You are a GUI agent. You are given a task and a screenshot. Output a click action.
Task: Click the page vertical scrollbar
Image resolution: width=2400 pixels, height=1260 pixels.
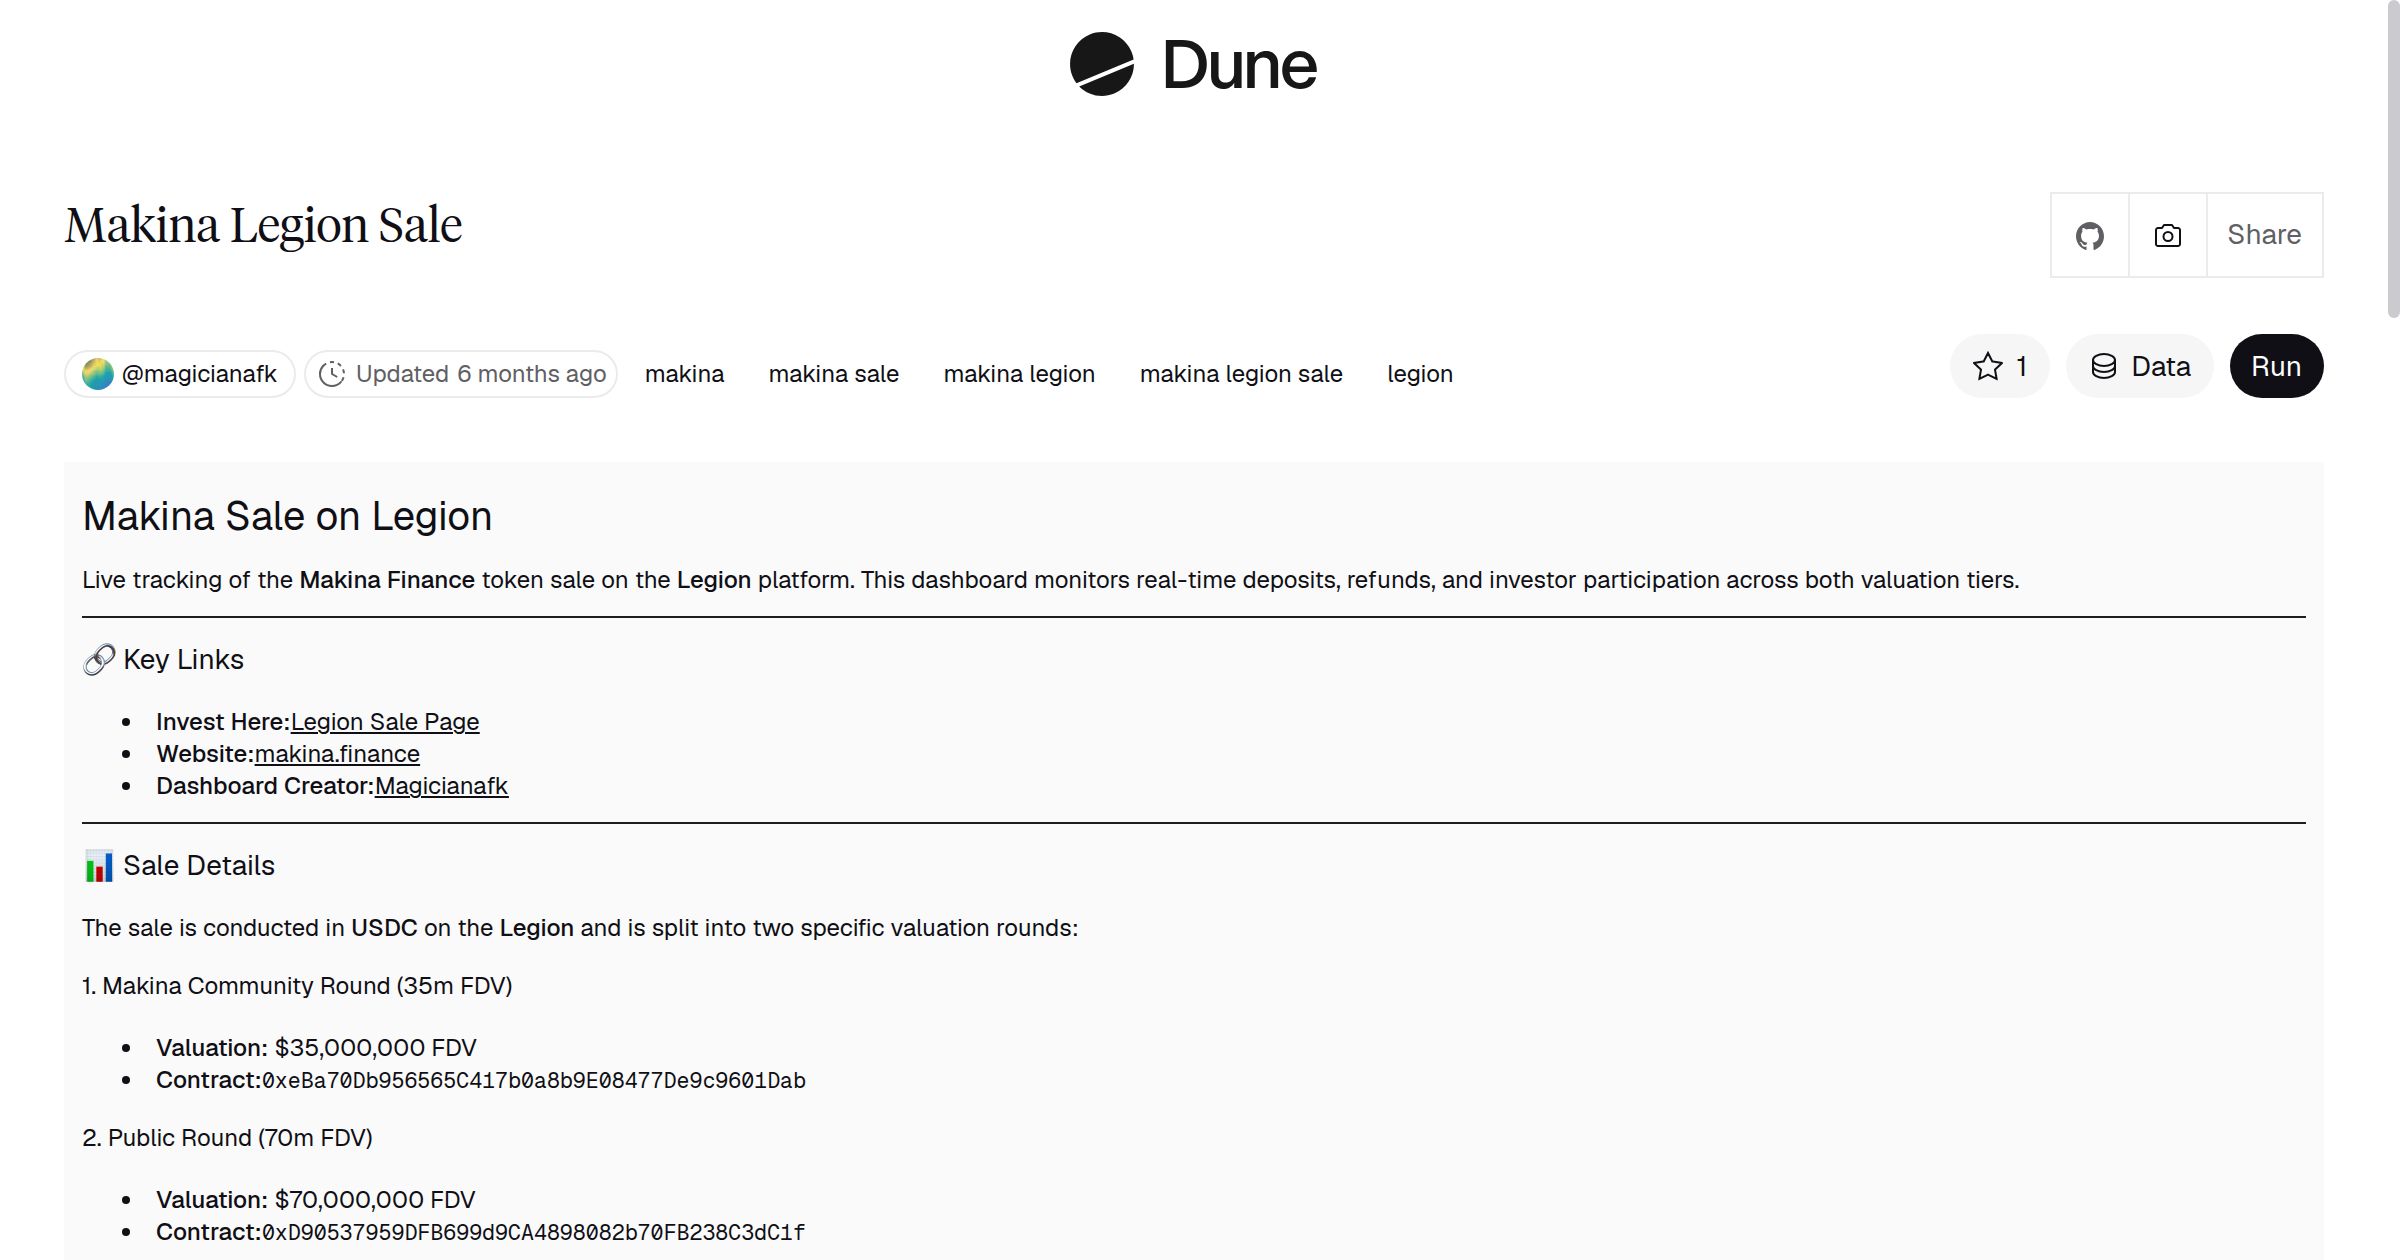point(2392,160)
